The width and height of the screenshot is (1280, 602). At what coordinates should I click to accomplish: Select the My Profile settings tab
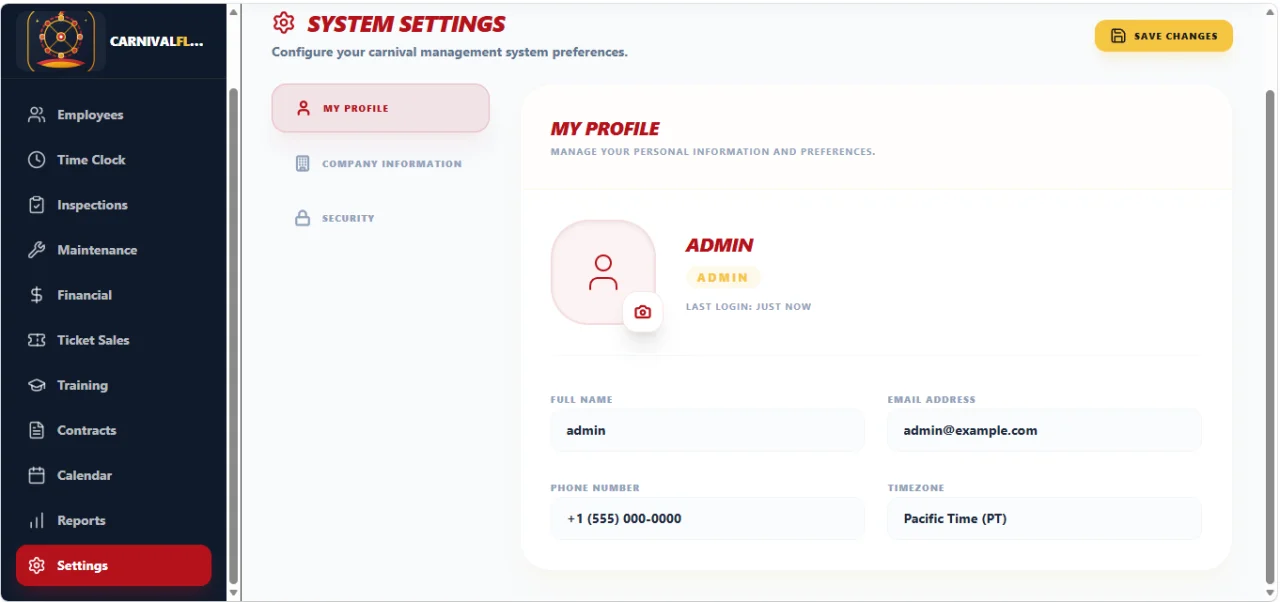click(x=380, y=108)
